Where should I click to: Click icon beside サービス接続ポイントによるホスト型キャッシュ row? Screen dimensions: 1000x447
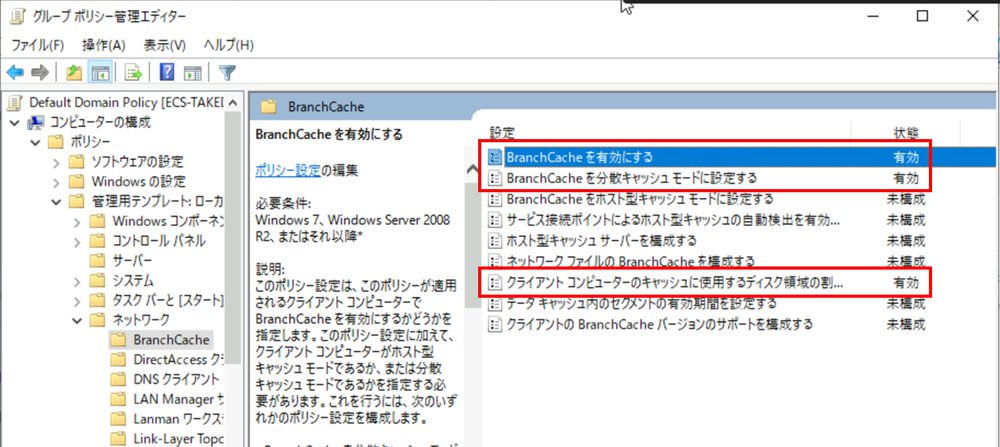(494, 220)
